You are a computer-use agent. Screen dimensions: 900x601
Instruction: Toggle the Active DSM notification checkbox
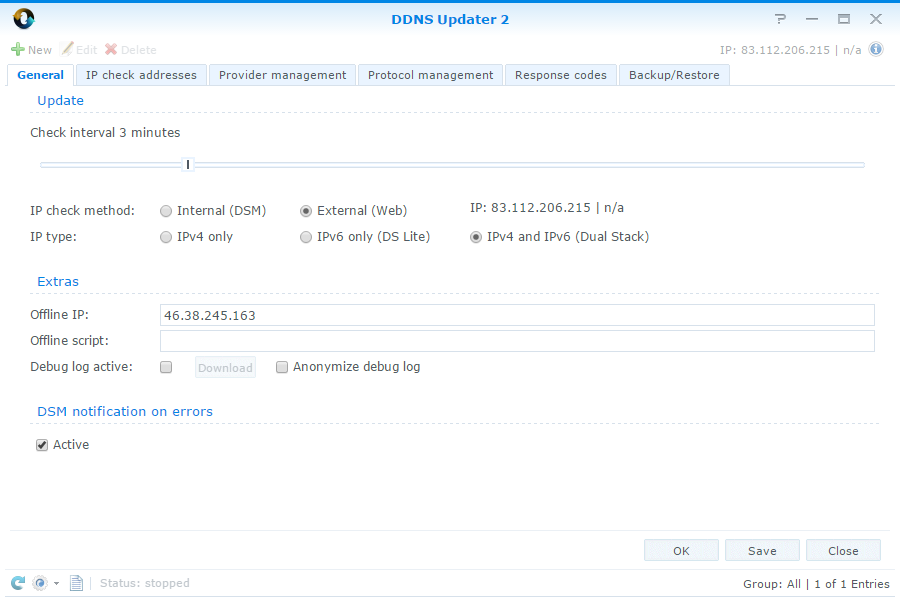coord(42,445)
